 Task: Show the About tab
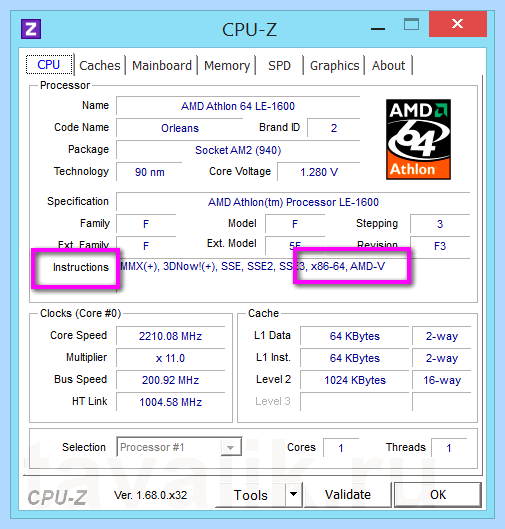(389, 65)
